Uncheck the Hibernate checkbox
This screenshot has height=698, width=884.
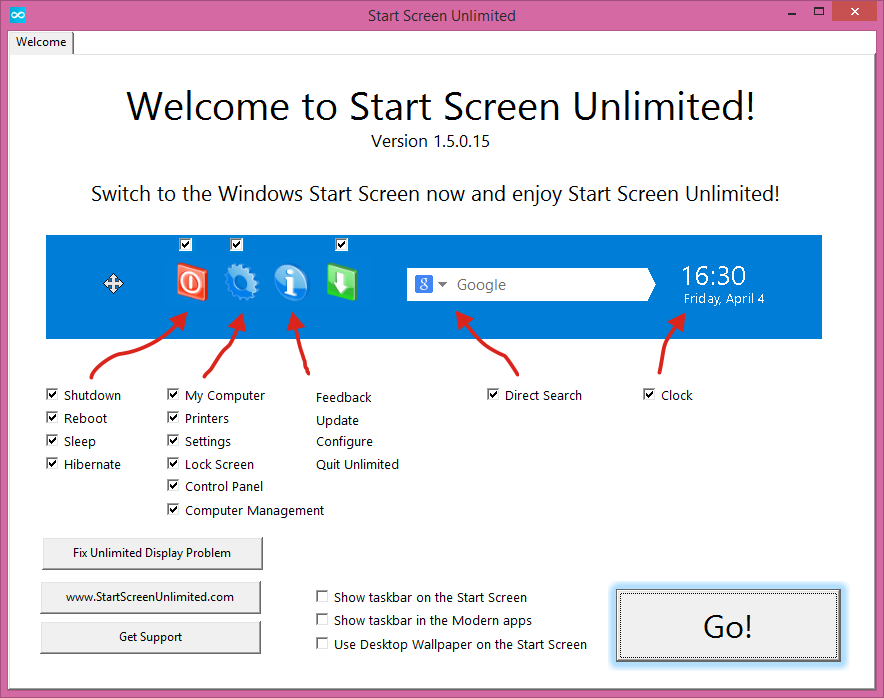(x=52, y=463)
